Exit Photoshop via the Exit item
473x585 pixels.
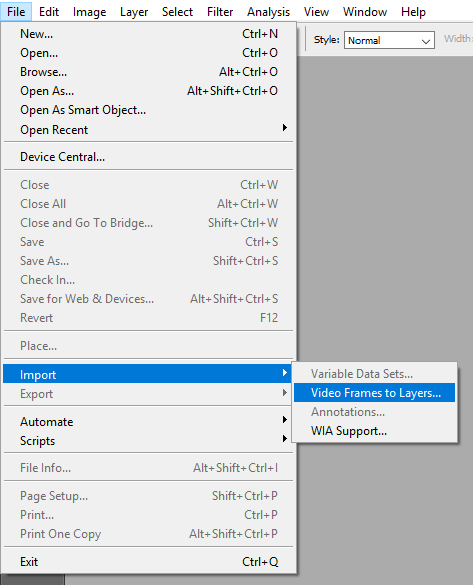point(148,561)
